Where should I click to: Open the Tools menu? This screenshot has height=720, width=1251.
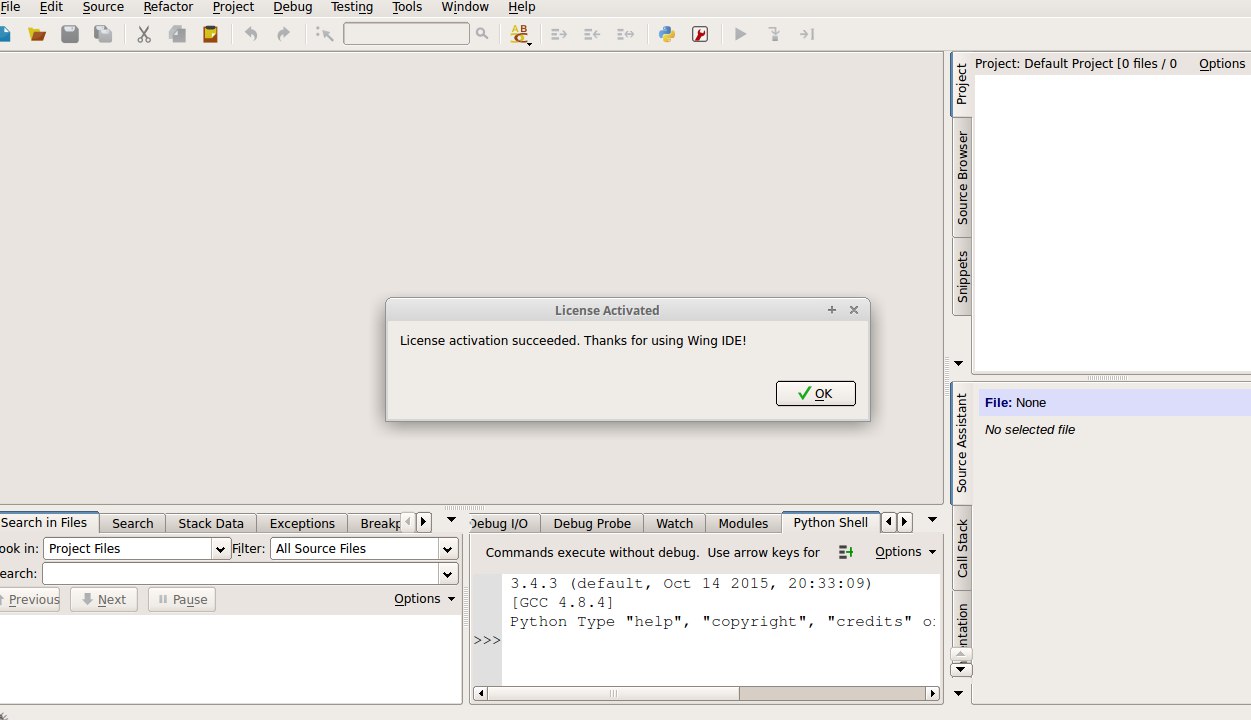[407, 7]
